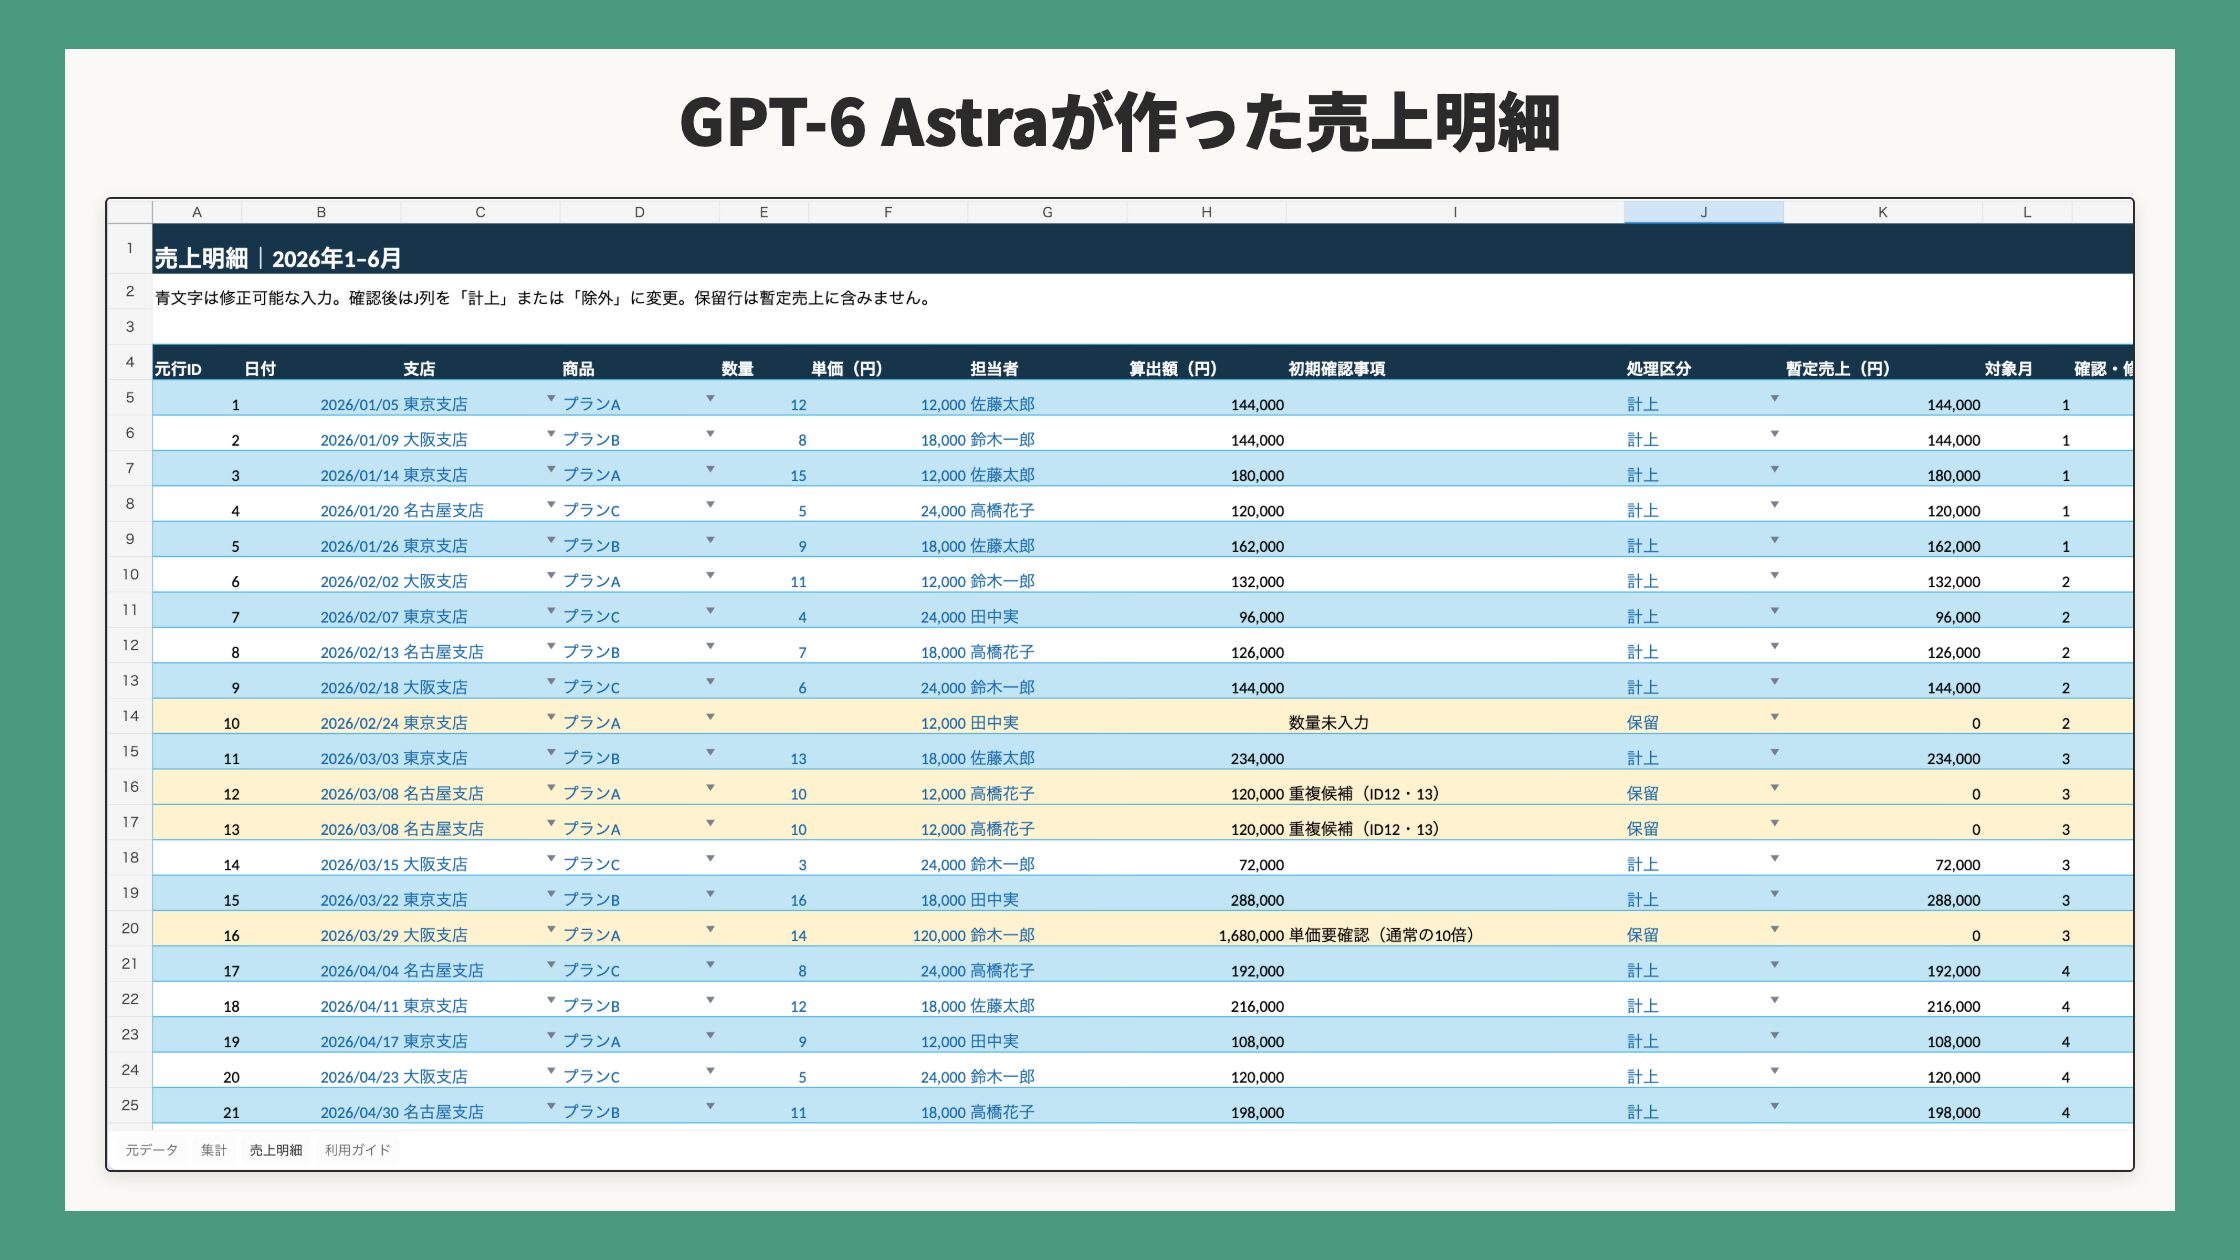
Task: Open 処理区分 dropdown on the 数量未入力 row
Action: tap(1774, 717)
